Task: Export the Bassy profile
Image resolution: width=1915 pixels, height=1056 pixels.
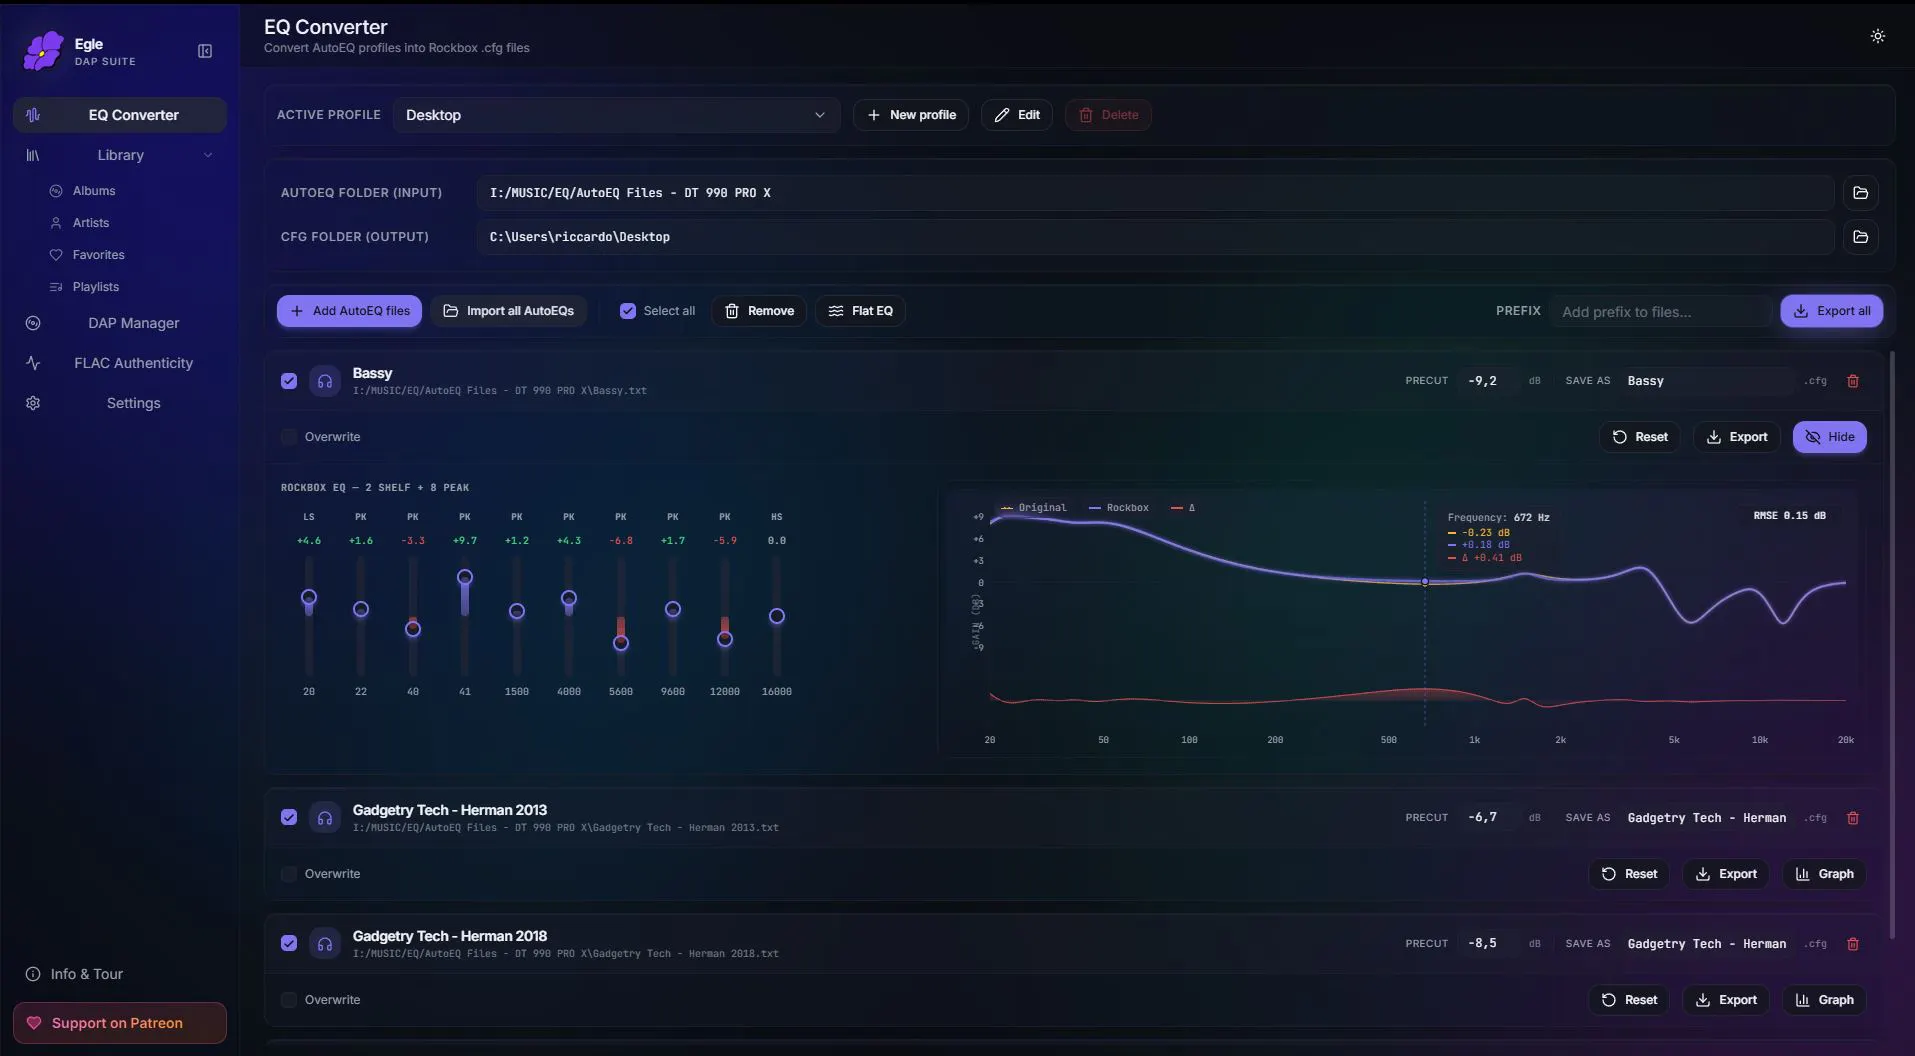Action: pyautogui.click(x=1737, y=437)
